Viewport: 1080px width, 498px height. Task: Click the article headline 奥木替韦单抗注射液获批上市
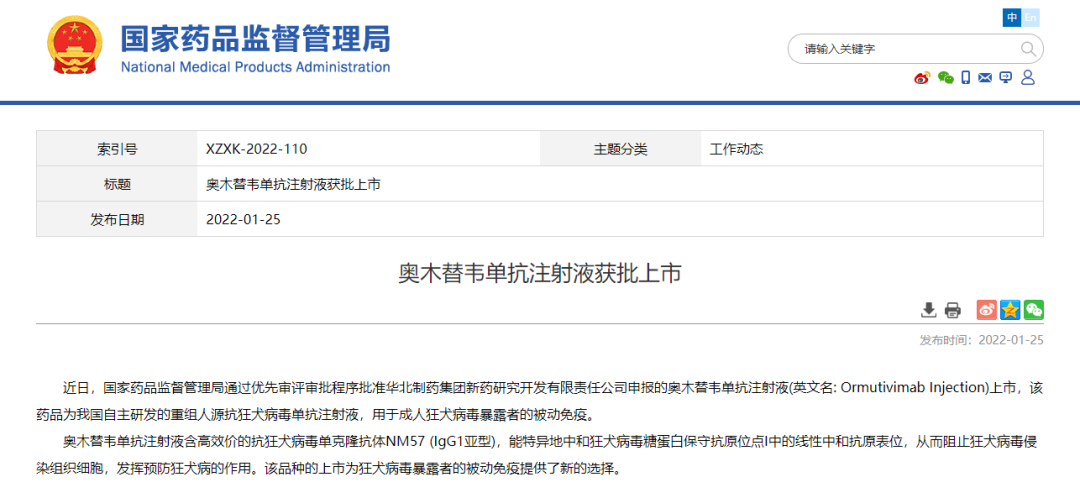pyautogui.click(x=540, y=273)
